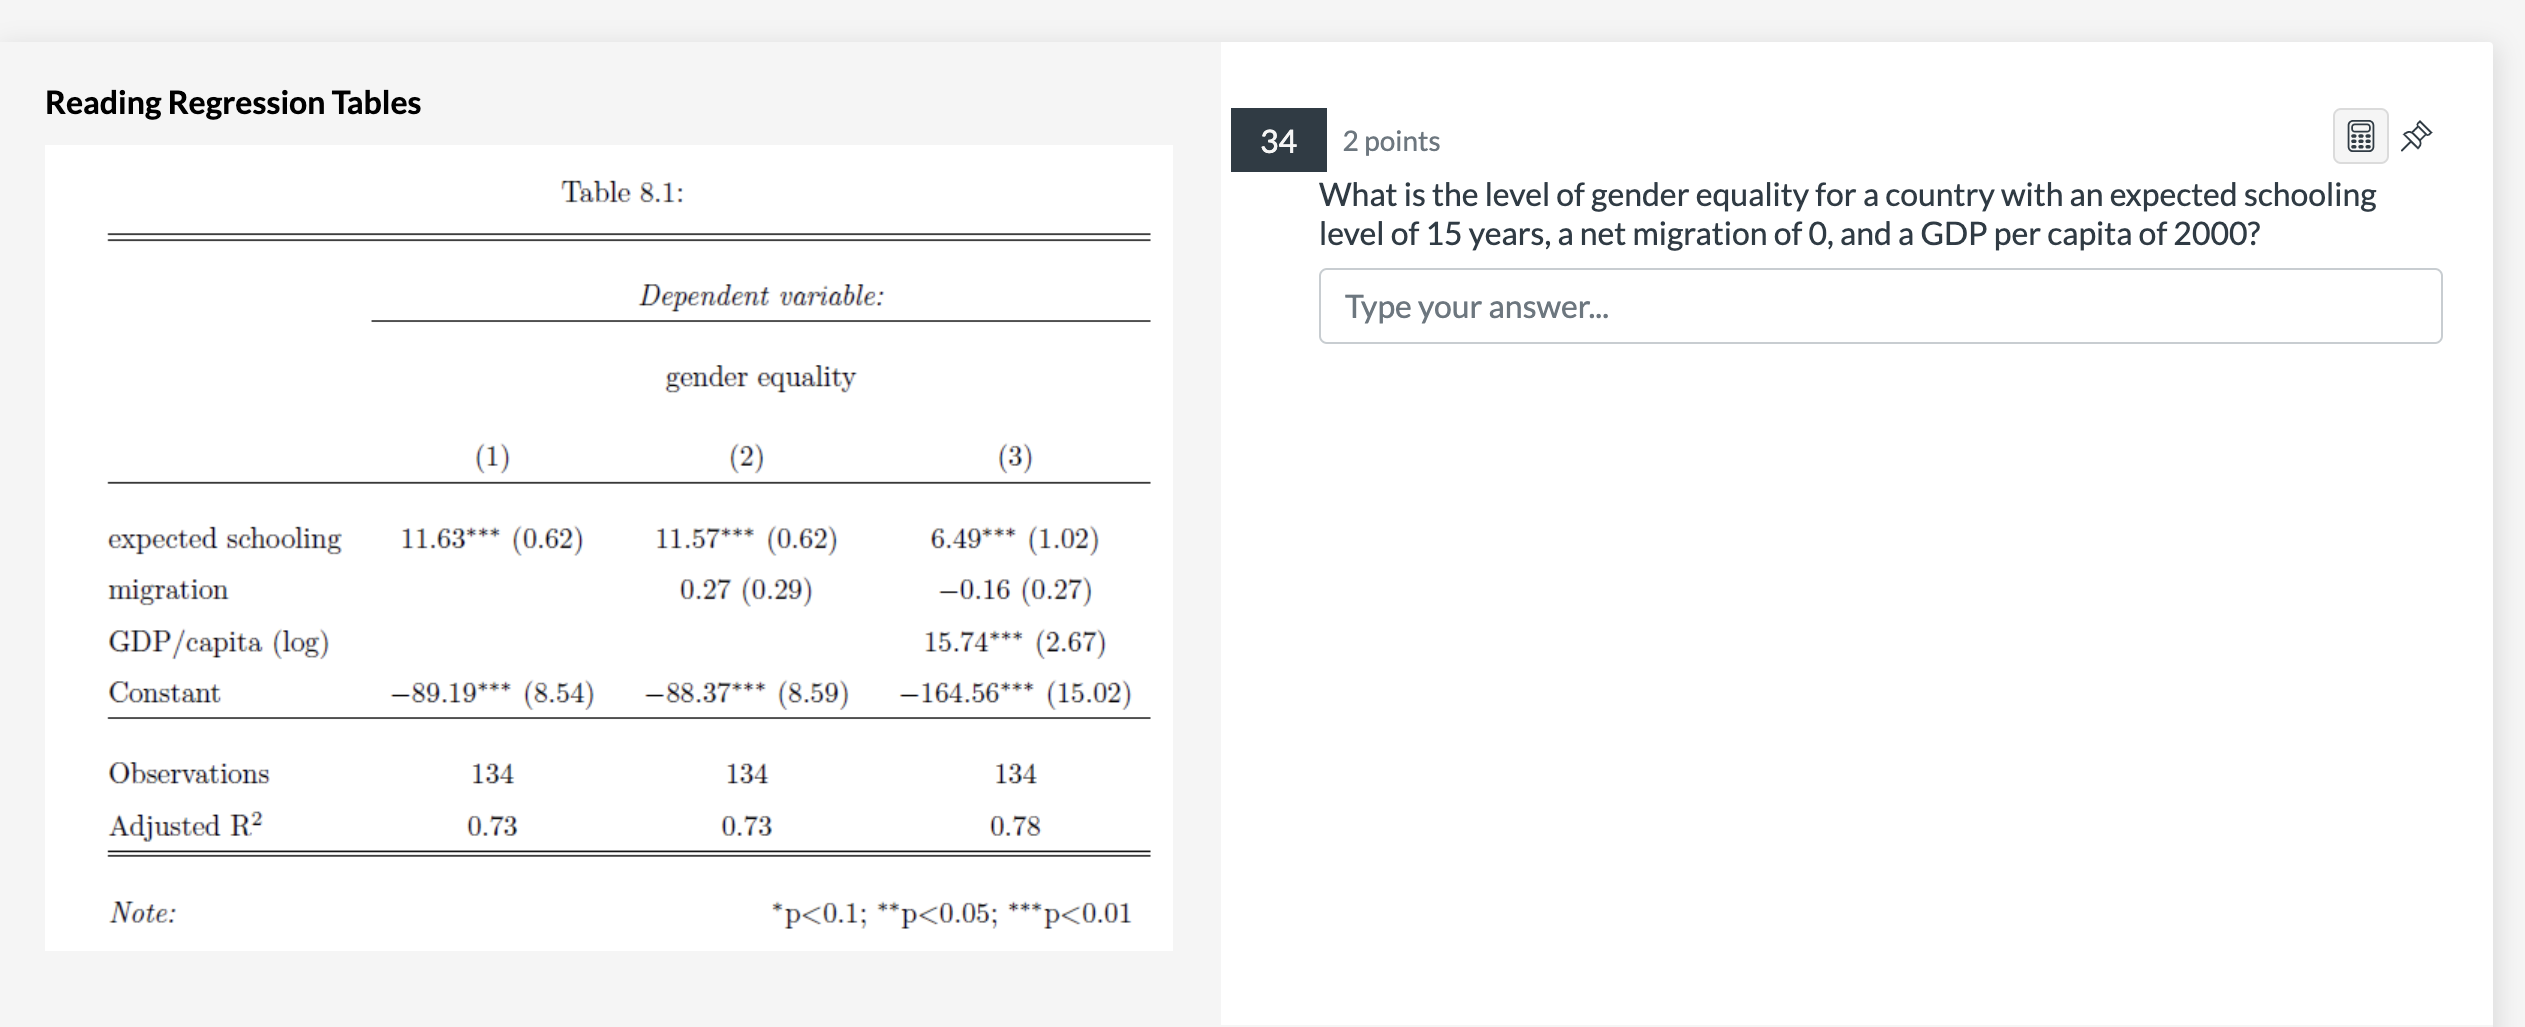Screen dimensions: 2525x1027
Task: Click the Type your answer input field
Action: [x=1878, y=306]
